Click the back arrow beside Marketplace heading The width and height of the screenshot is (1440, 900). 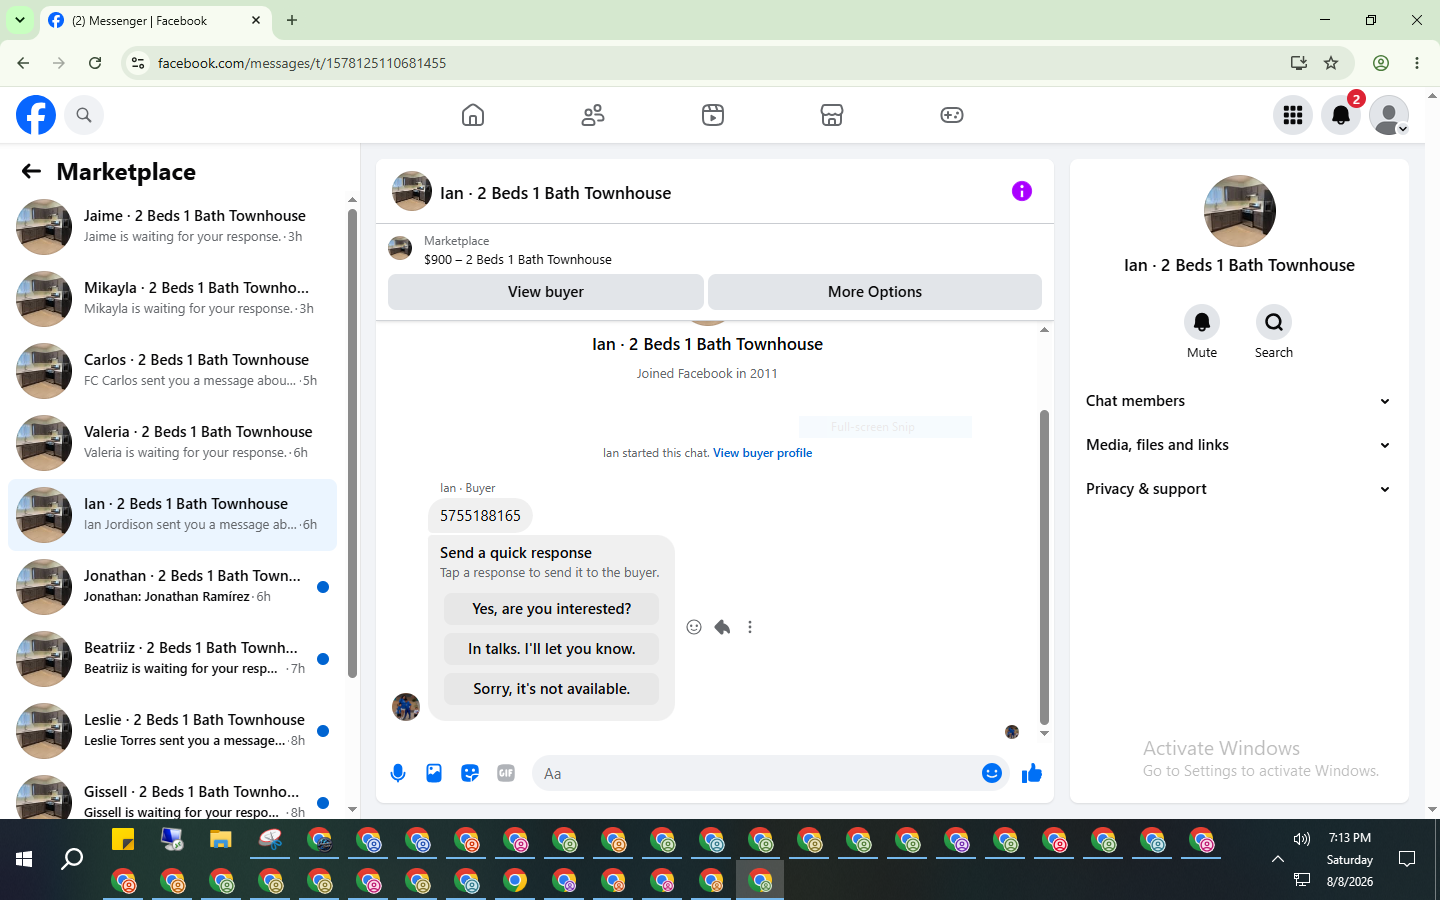(x=31, y=171)
